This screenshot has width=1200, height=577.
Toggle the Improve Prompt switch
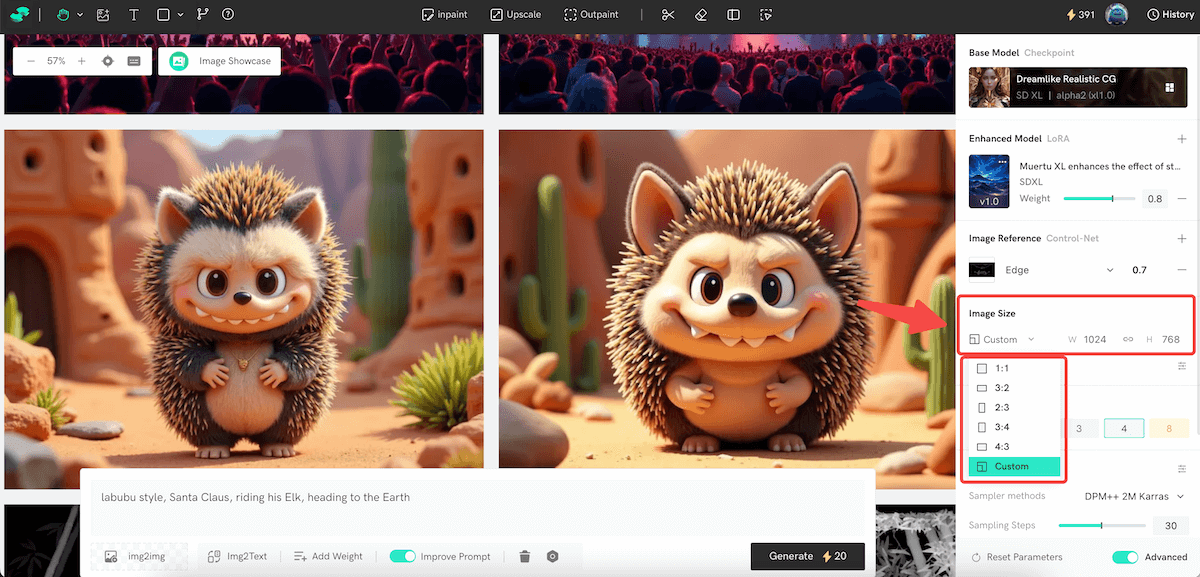pyautogui.click(x=403, y=556)
